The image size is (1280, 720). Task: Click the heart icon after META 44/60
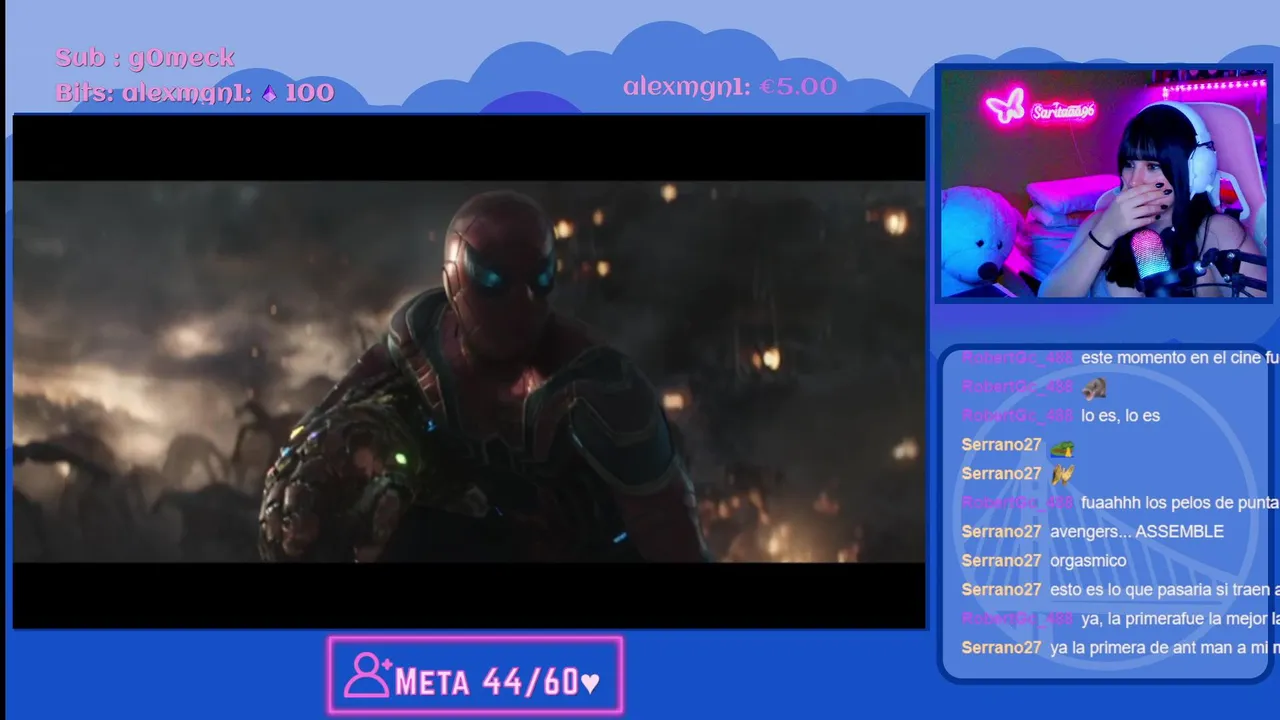click(x=590, y=684)
